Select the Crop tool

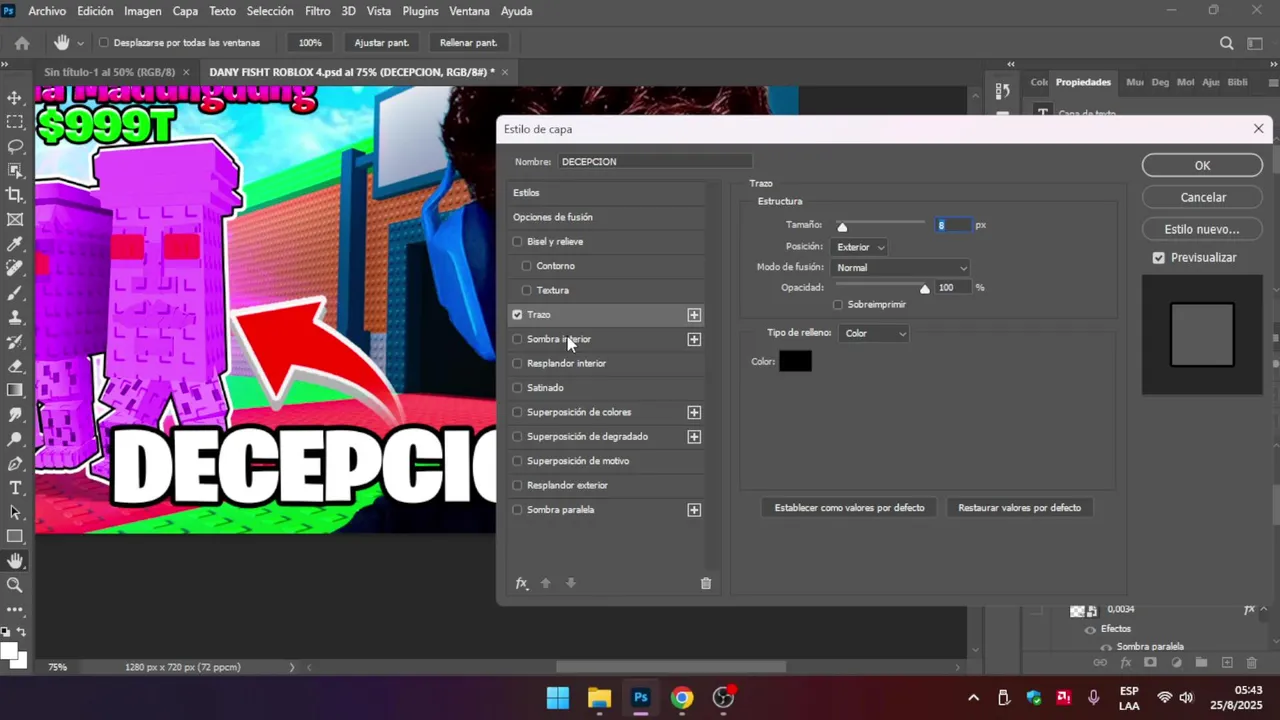pos(15,195)
